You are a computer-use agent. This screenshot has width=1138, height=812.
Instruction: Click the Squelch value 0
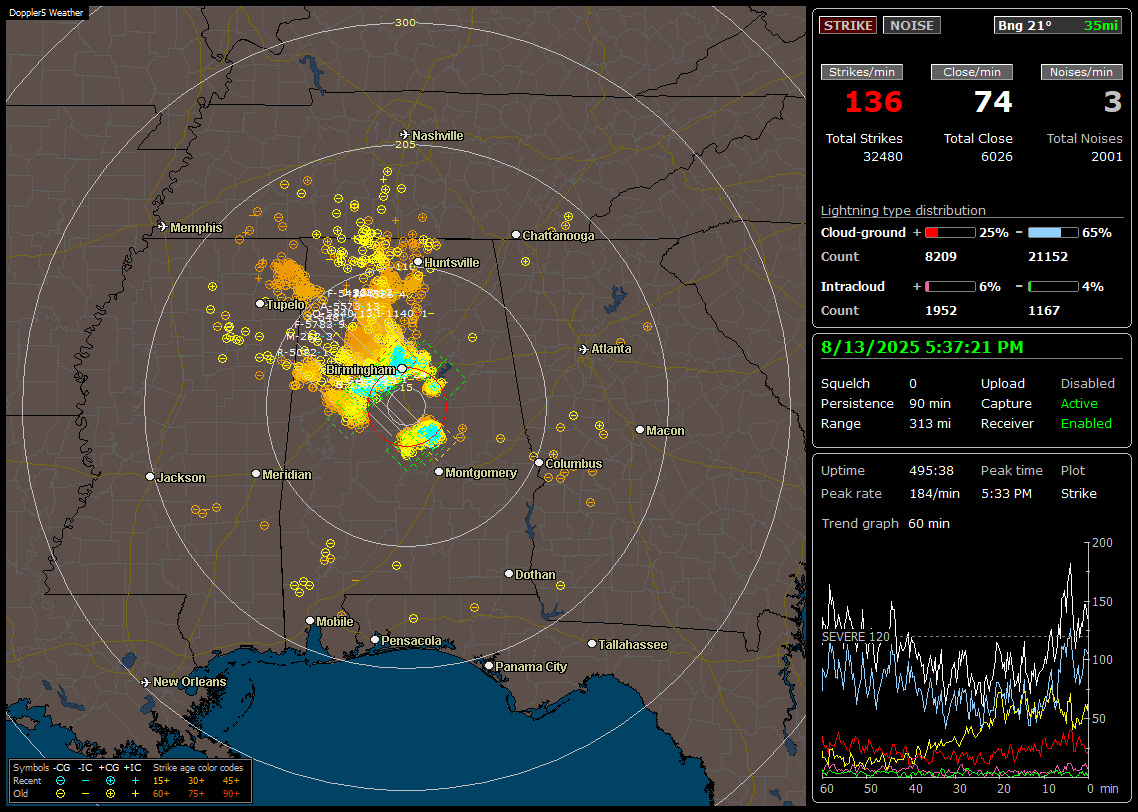(x=913, y=383)
